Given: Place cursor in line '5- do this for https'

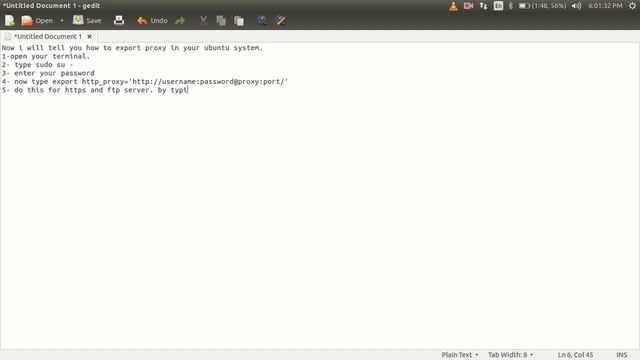Looking at the screenshot, I should 95,90.
